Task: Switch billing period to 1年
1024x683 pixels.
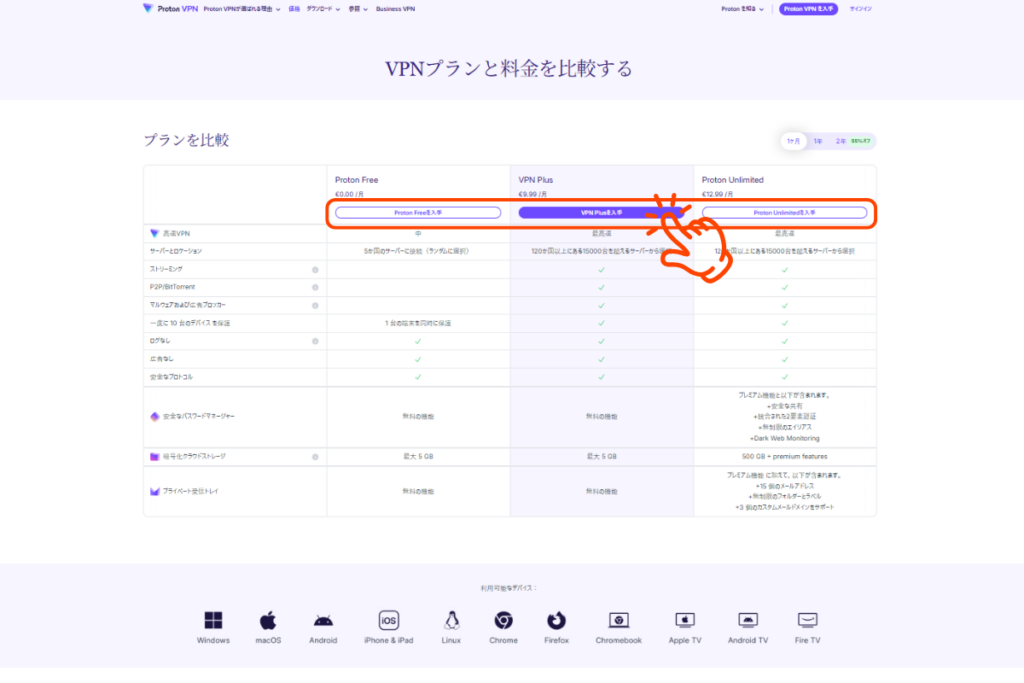Action: (x=818, y=141)
